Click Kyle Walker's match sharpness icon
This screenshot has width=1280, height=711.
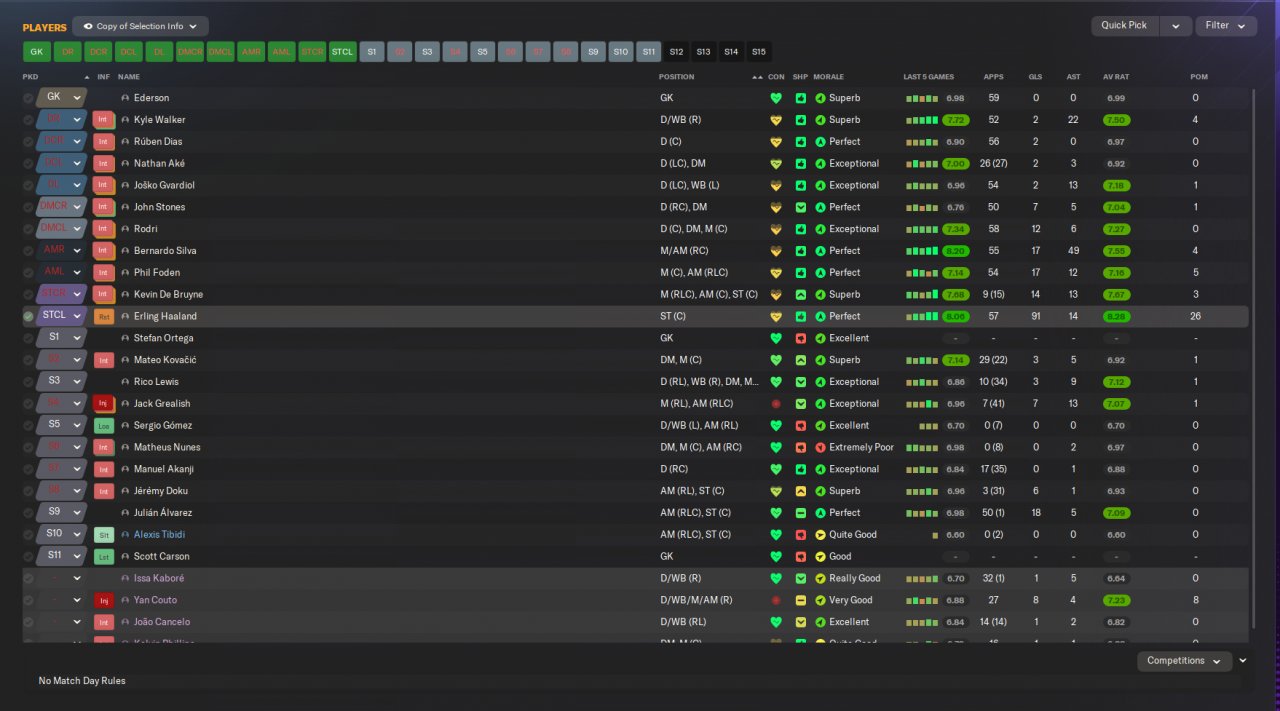point(801,120)
